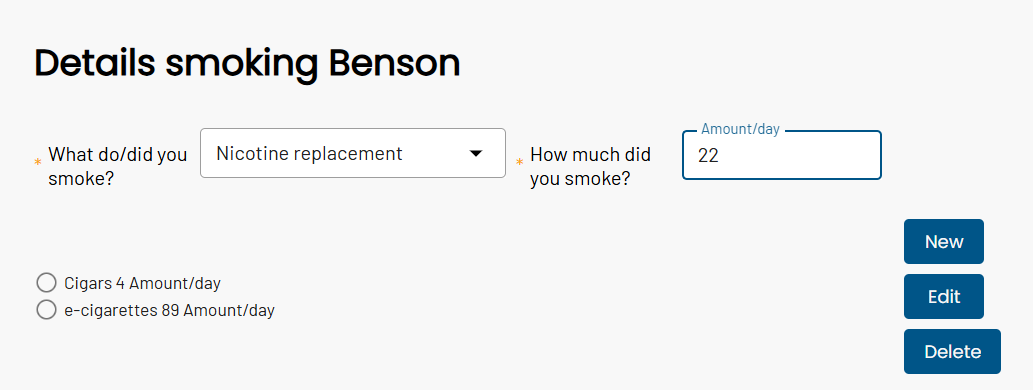Click the 'What do/did you smoke?' label
Image resolution: width=1033 pixels, height=390 pixels.
[118, 166]
